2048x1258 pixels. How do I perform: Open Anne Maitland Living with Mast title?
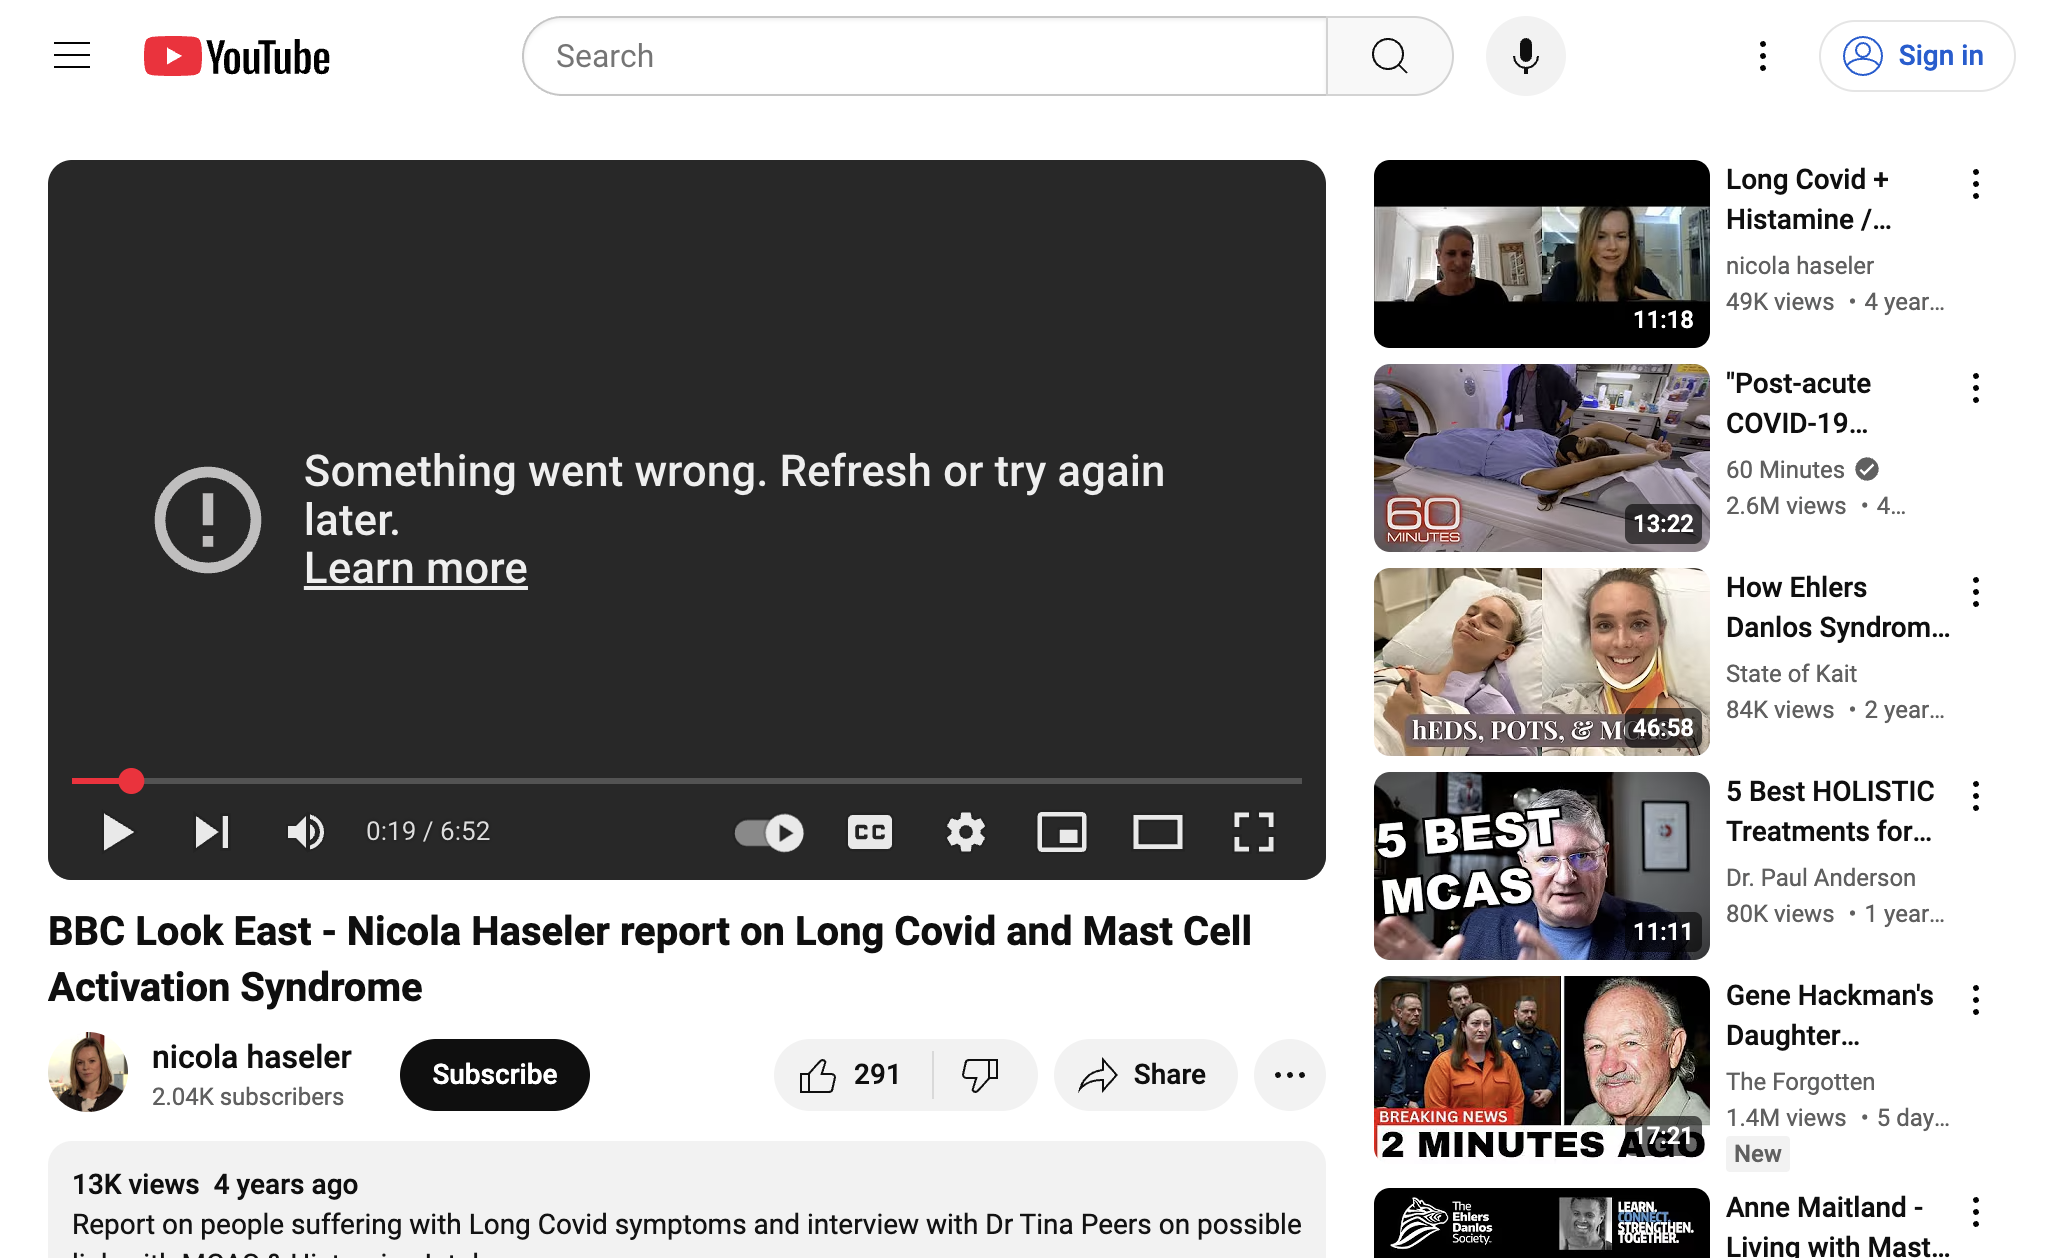1838,1227
